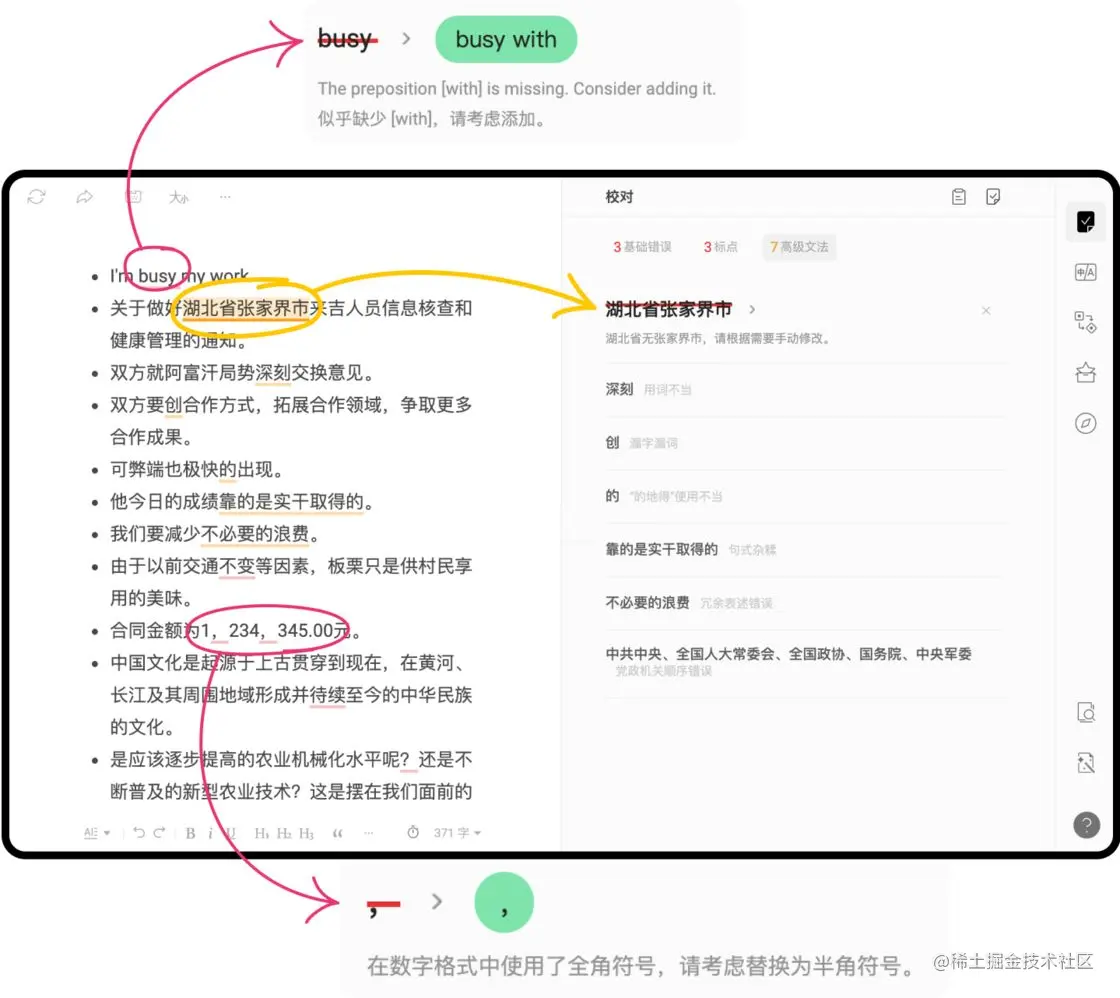Image resolution: width=1120 pixels, height=998 pixels.
Task: Click the 校对 panel title
Action: (619, 197)
